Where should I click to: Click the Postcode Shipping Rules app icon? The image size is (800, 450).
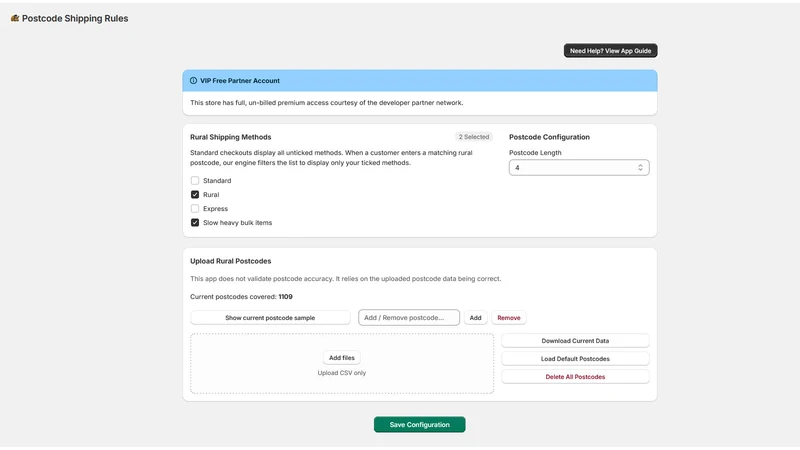15,18
